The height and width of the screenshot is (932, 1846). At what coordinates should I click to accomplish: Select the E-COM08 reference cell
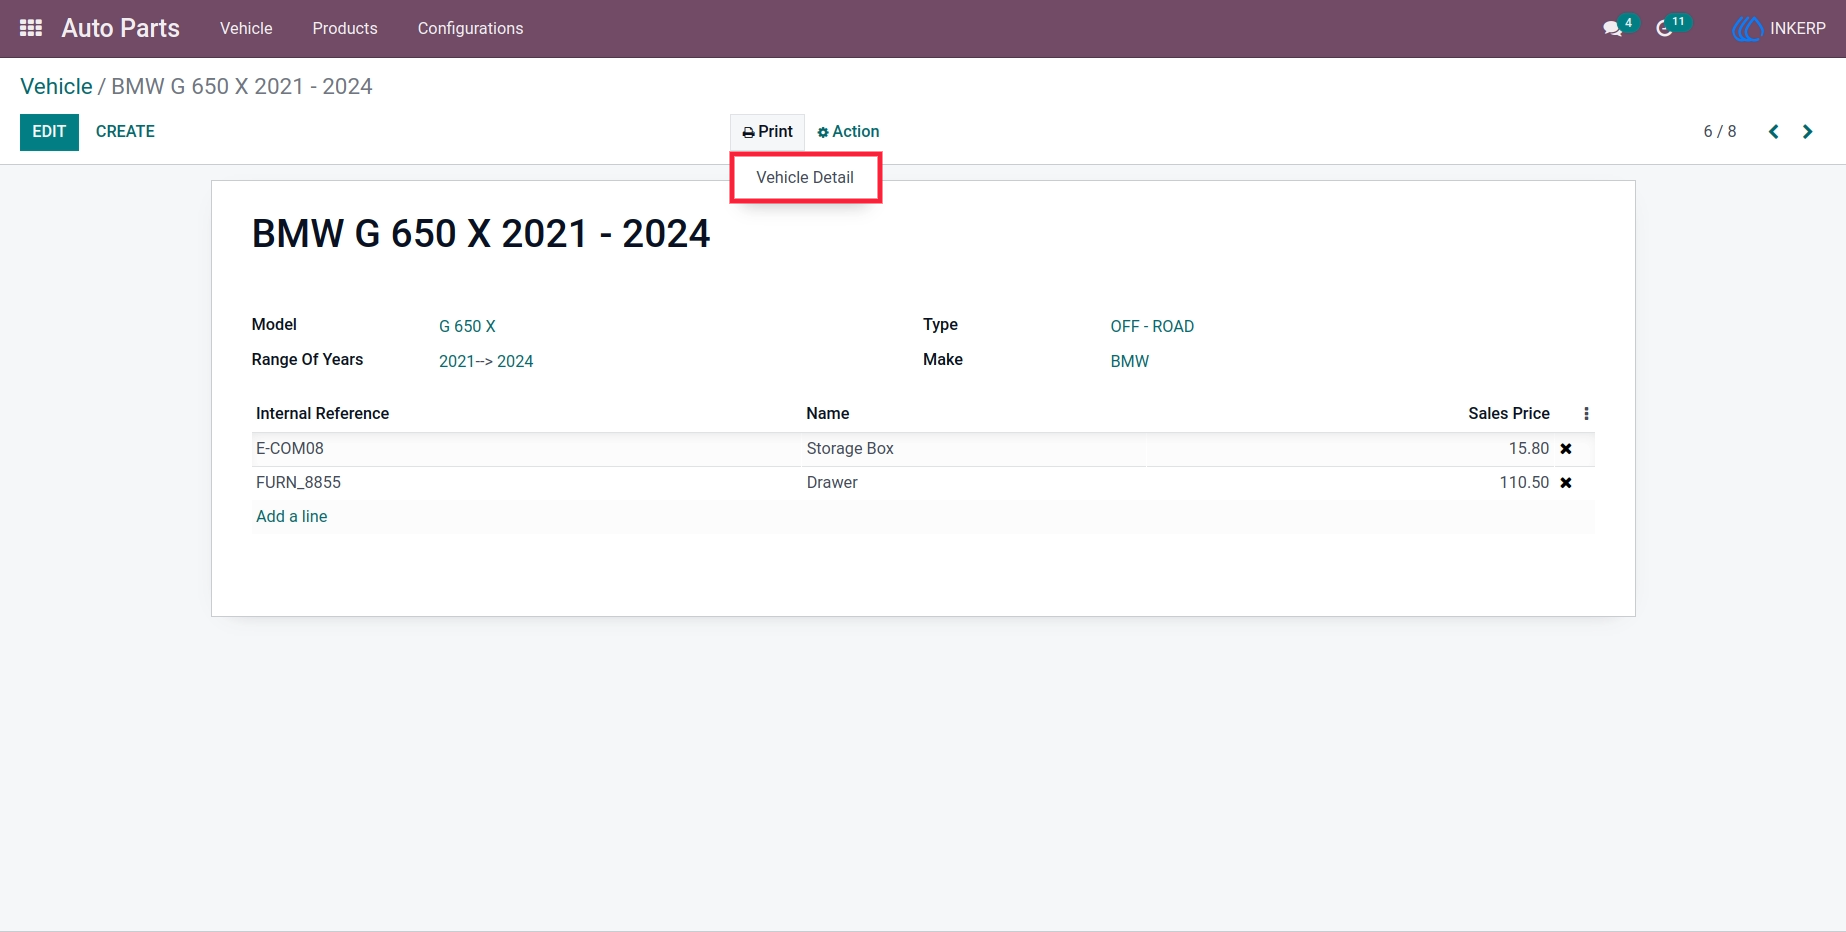(290, 449)
